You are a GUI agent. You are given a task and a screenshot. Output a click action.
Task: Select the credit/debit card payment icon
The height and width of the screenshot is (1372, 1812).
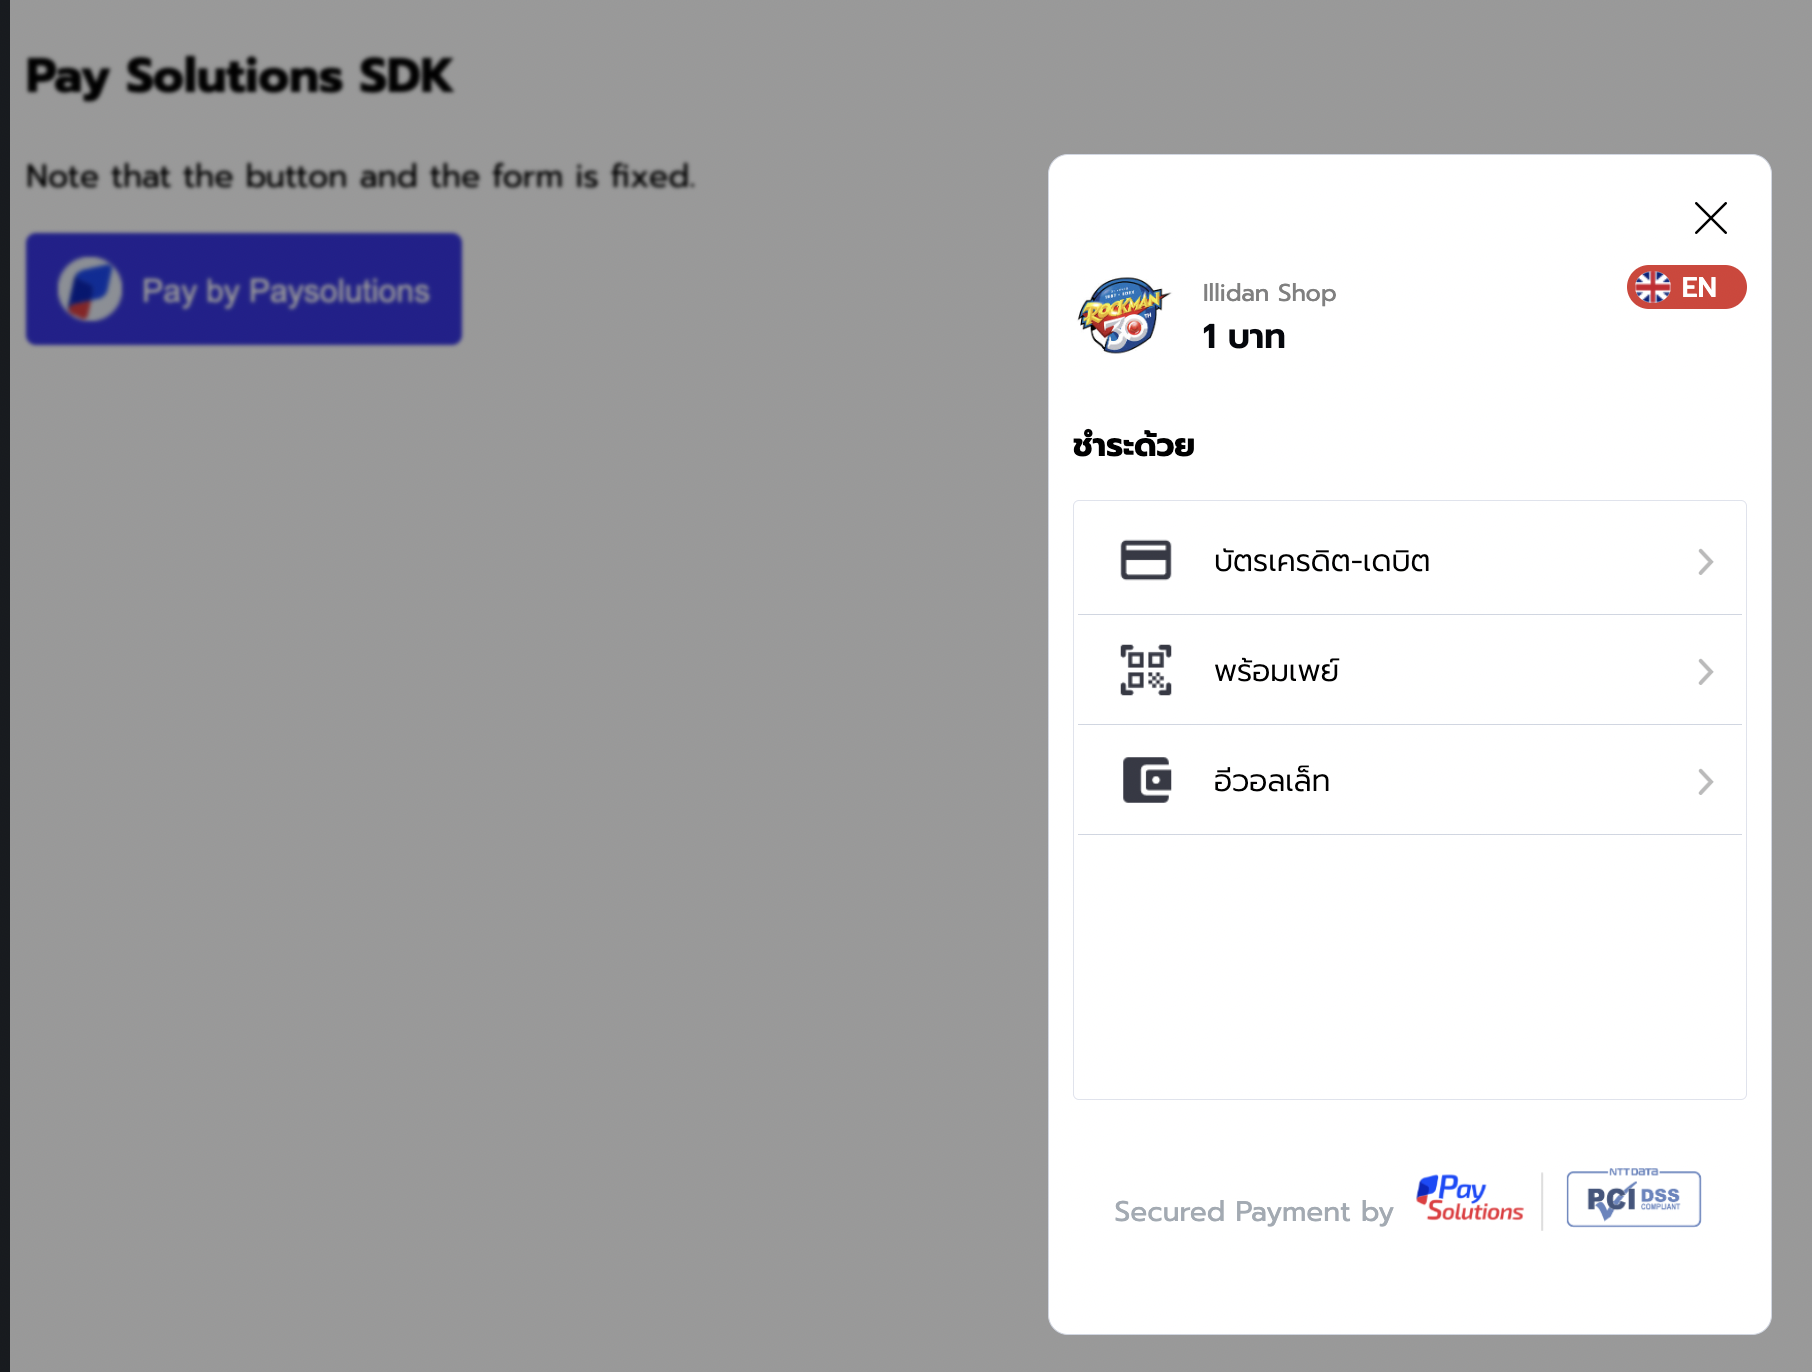tap(1146, 559)
